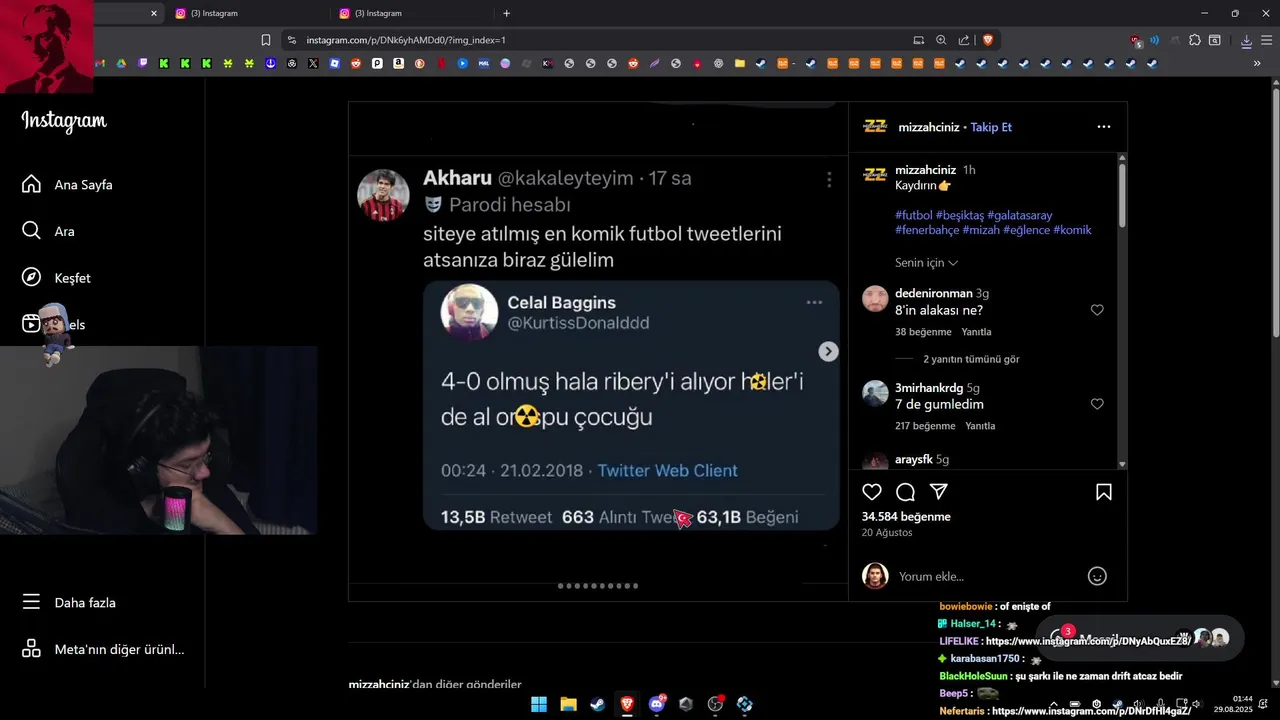The width and height of the screenshot is (1280, 720).
Task: Like dedenironman's comment
Action: pyautogui.click(x=1097, y=310)
